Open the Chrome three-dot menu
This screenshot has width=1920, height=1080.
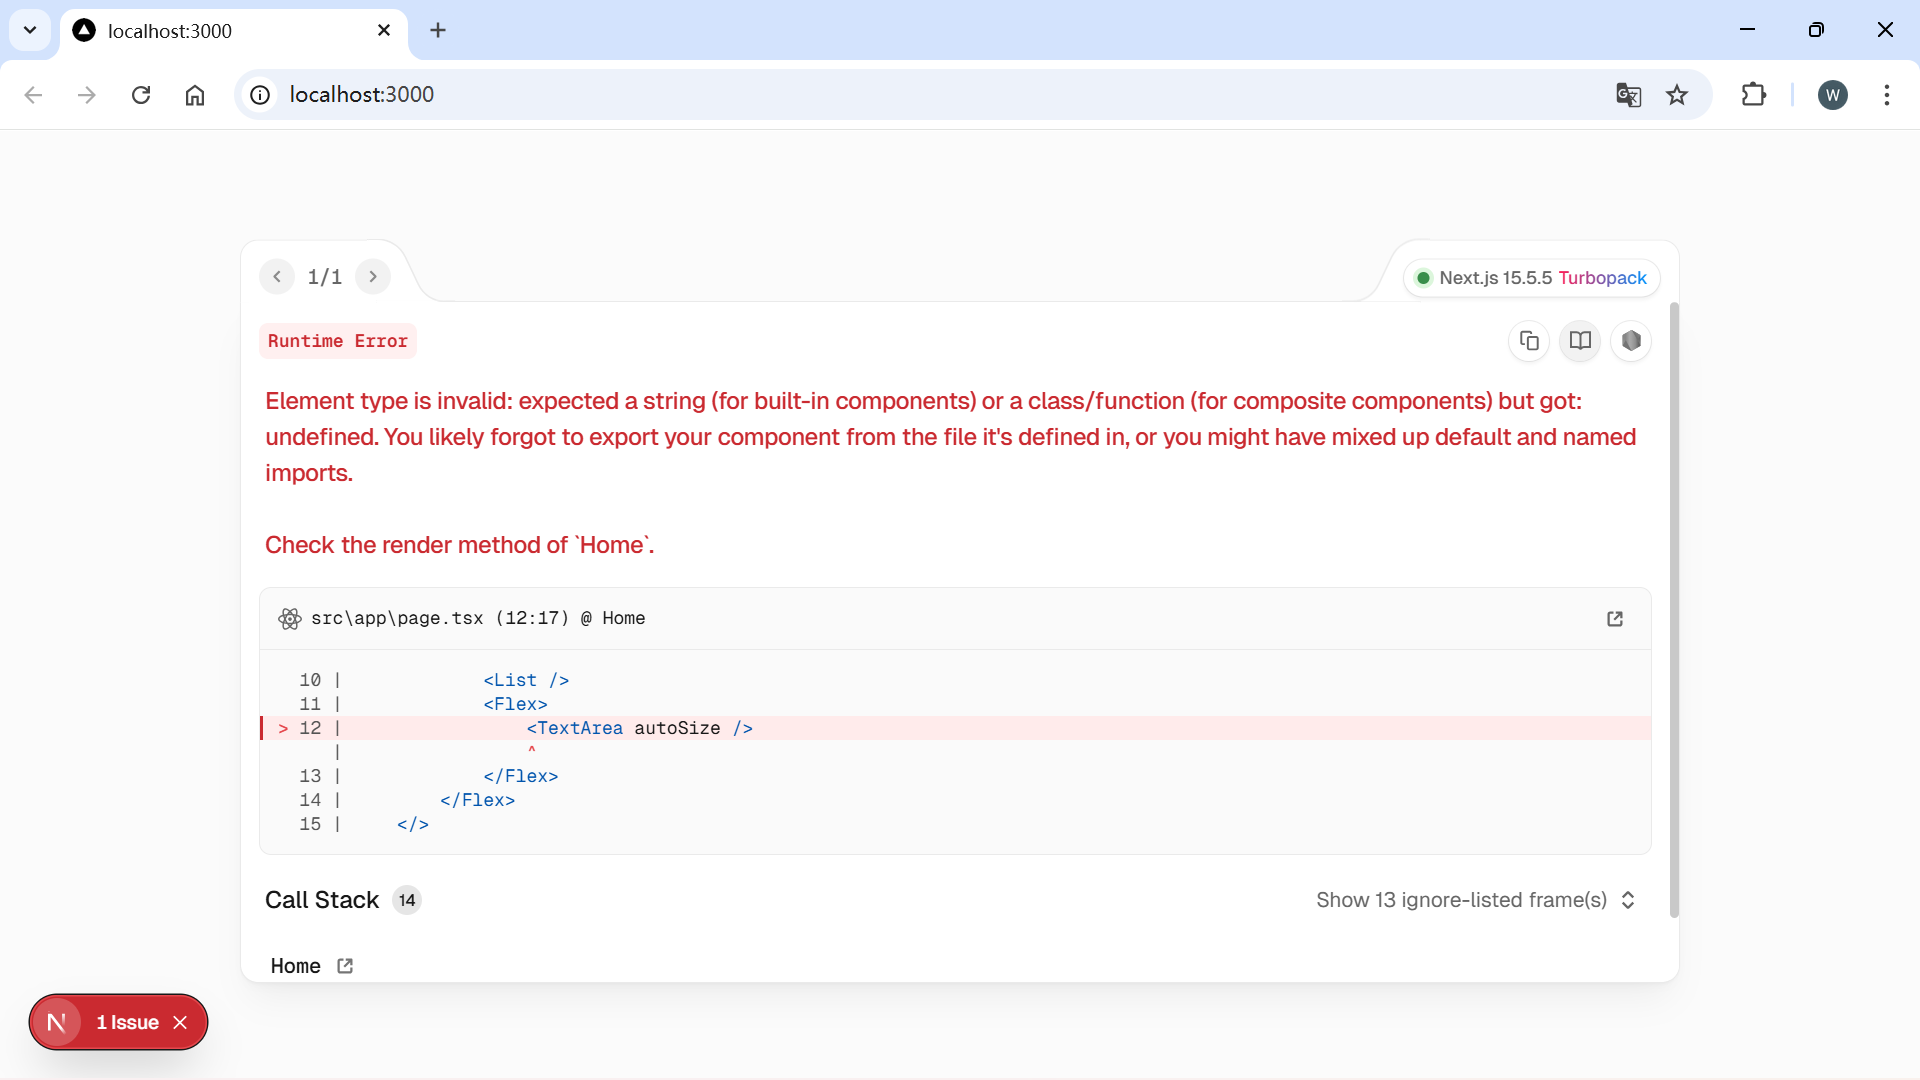[x=1886, y=95]
